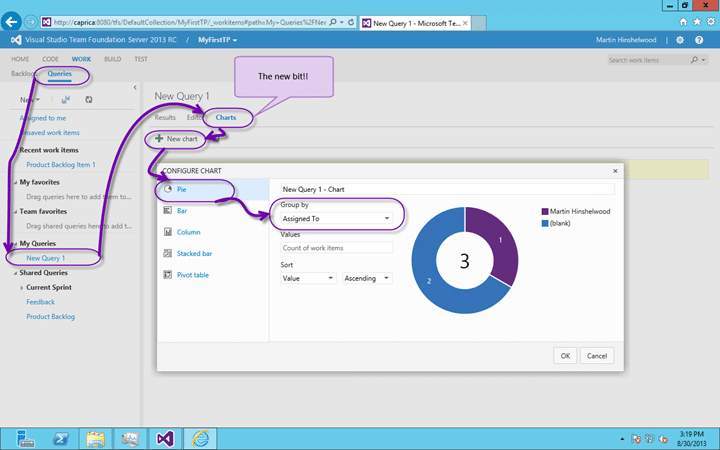Refresh the queries tree icon
Screen dimensions: 720x450
[89, 99]
